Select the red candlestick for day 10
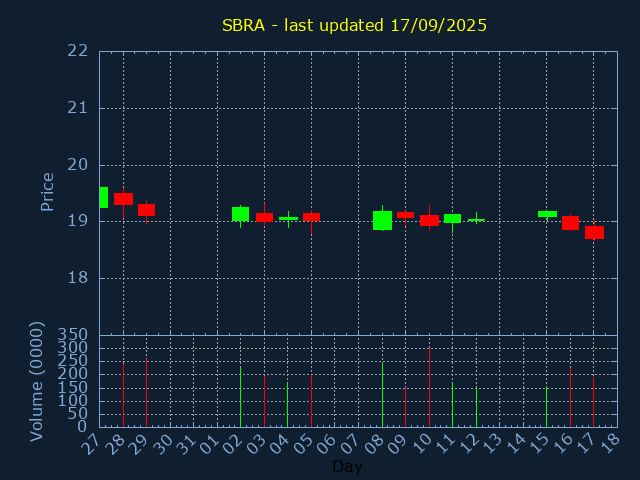The image size is (640, 480). pos(429,220)
